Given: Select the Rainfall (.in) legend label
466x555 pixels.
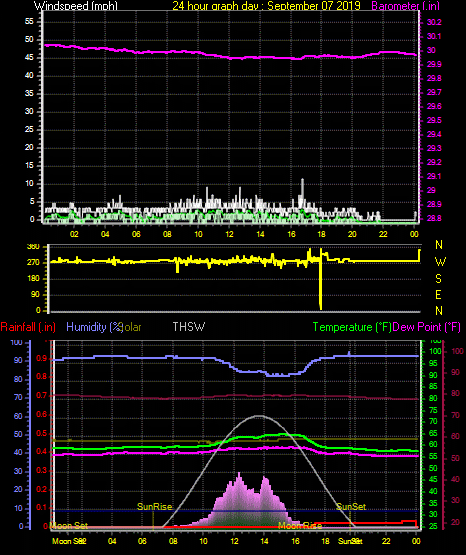Looking at the screenshot, I should tap(28, 327).
